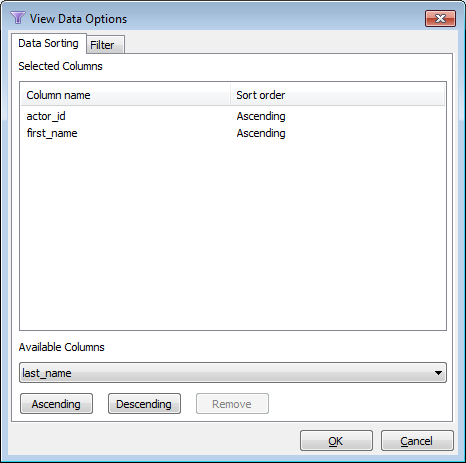This screenshot has height=463, width=466.
Task: Add column with Descending button
Action: (144, 404)
